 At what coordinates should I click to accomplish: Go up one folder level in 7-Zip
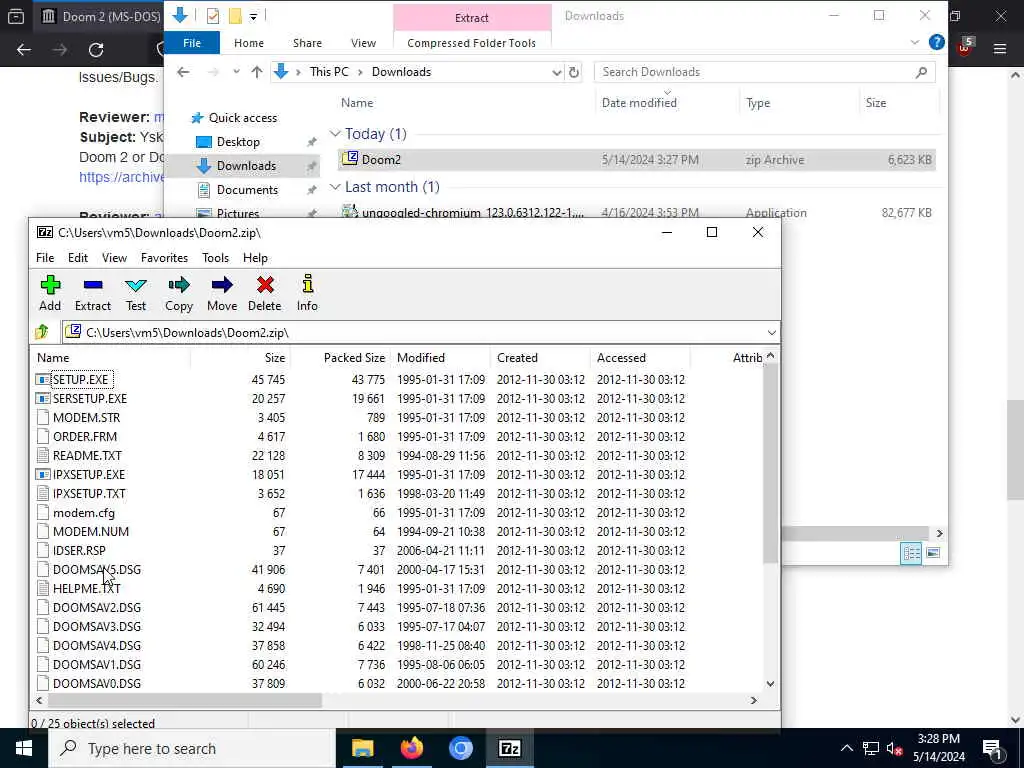[42, 332]
